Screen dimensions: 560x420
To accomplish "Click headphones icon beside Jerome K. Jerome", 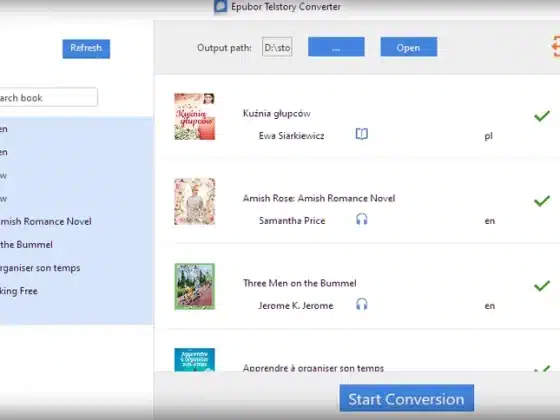I will [x=361, y=304].
